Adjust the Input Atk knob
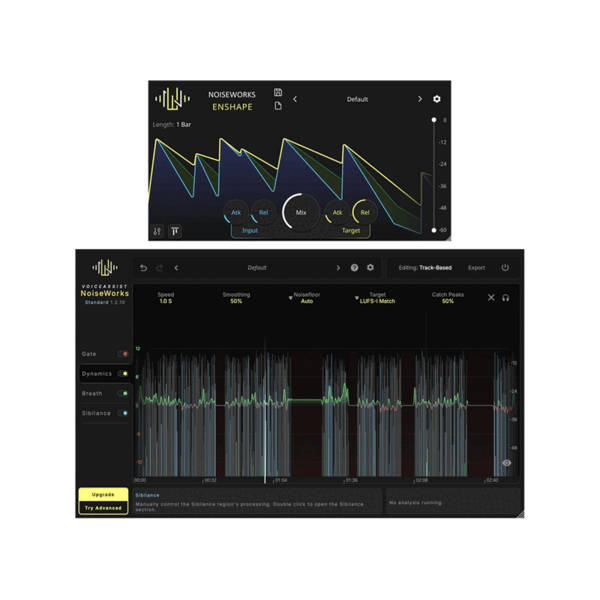 pyautogui.click(x=236, y=212)
